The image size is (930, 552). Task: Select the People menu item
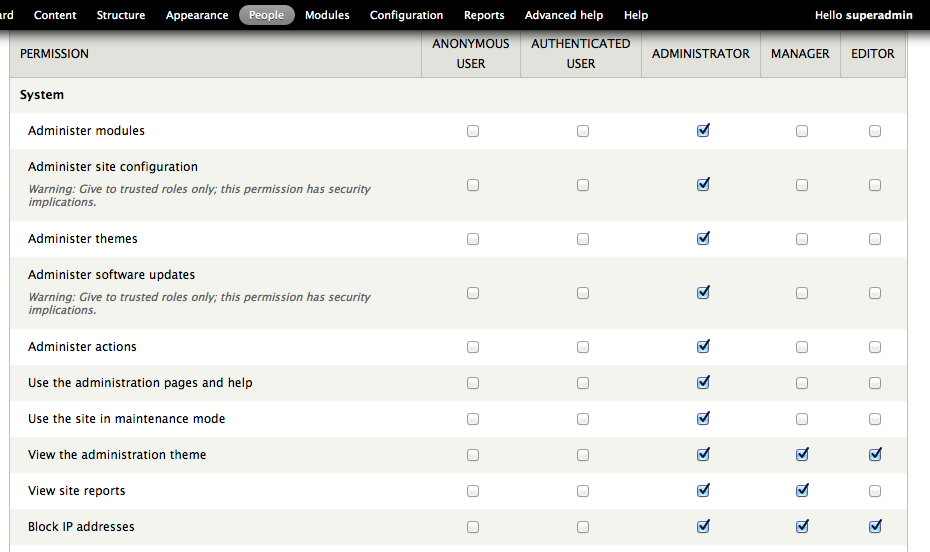(x=266, y=15)
